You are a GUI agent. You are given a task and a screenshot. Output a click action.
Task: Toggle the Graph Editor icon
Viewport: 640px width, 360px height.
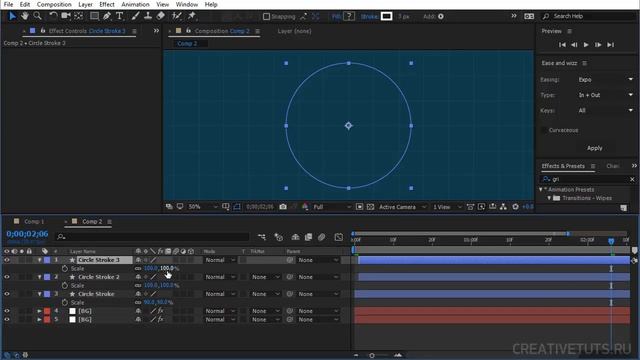[x=338, y=237]
